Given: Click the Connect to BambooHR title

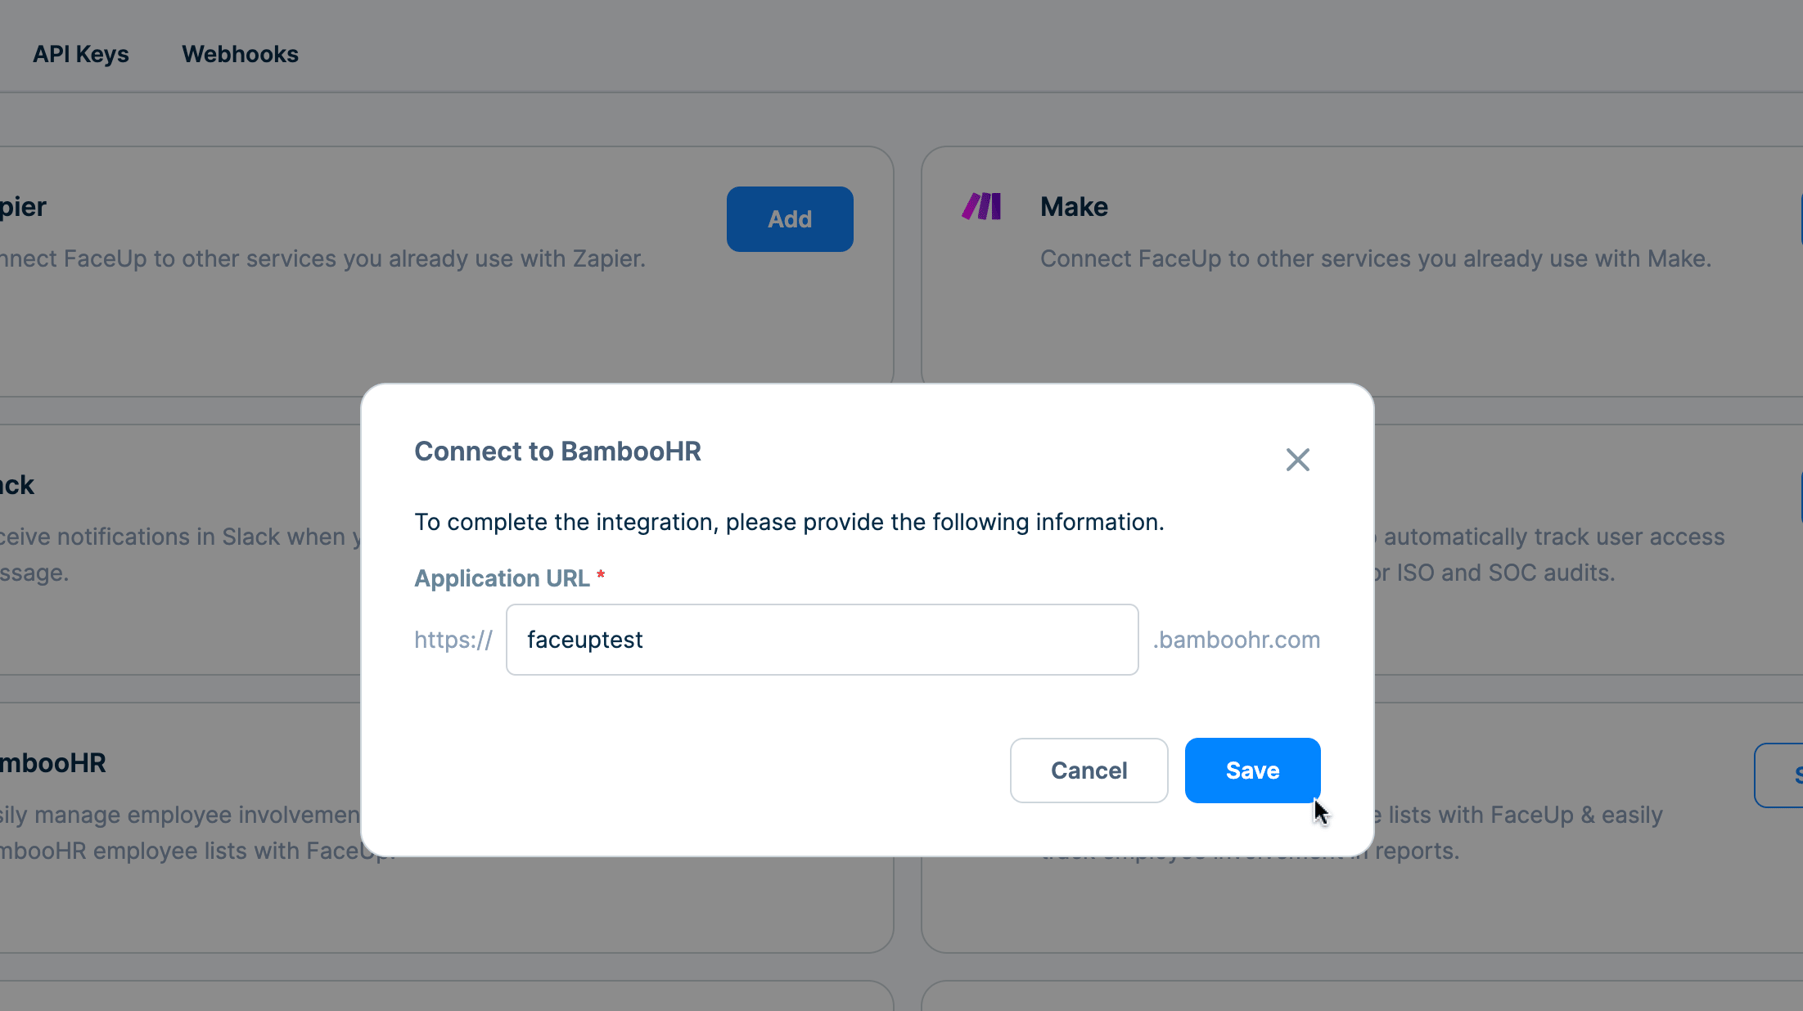Looking at the screenshot, I should point(557,451).
